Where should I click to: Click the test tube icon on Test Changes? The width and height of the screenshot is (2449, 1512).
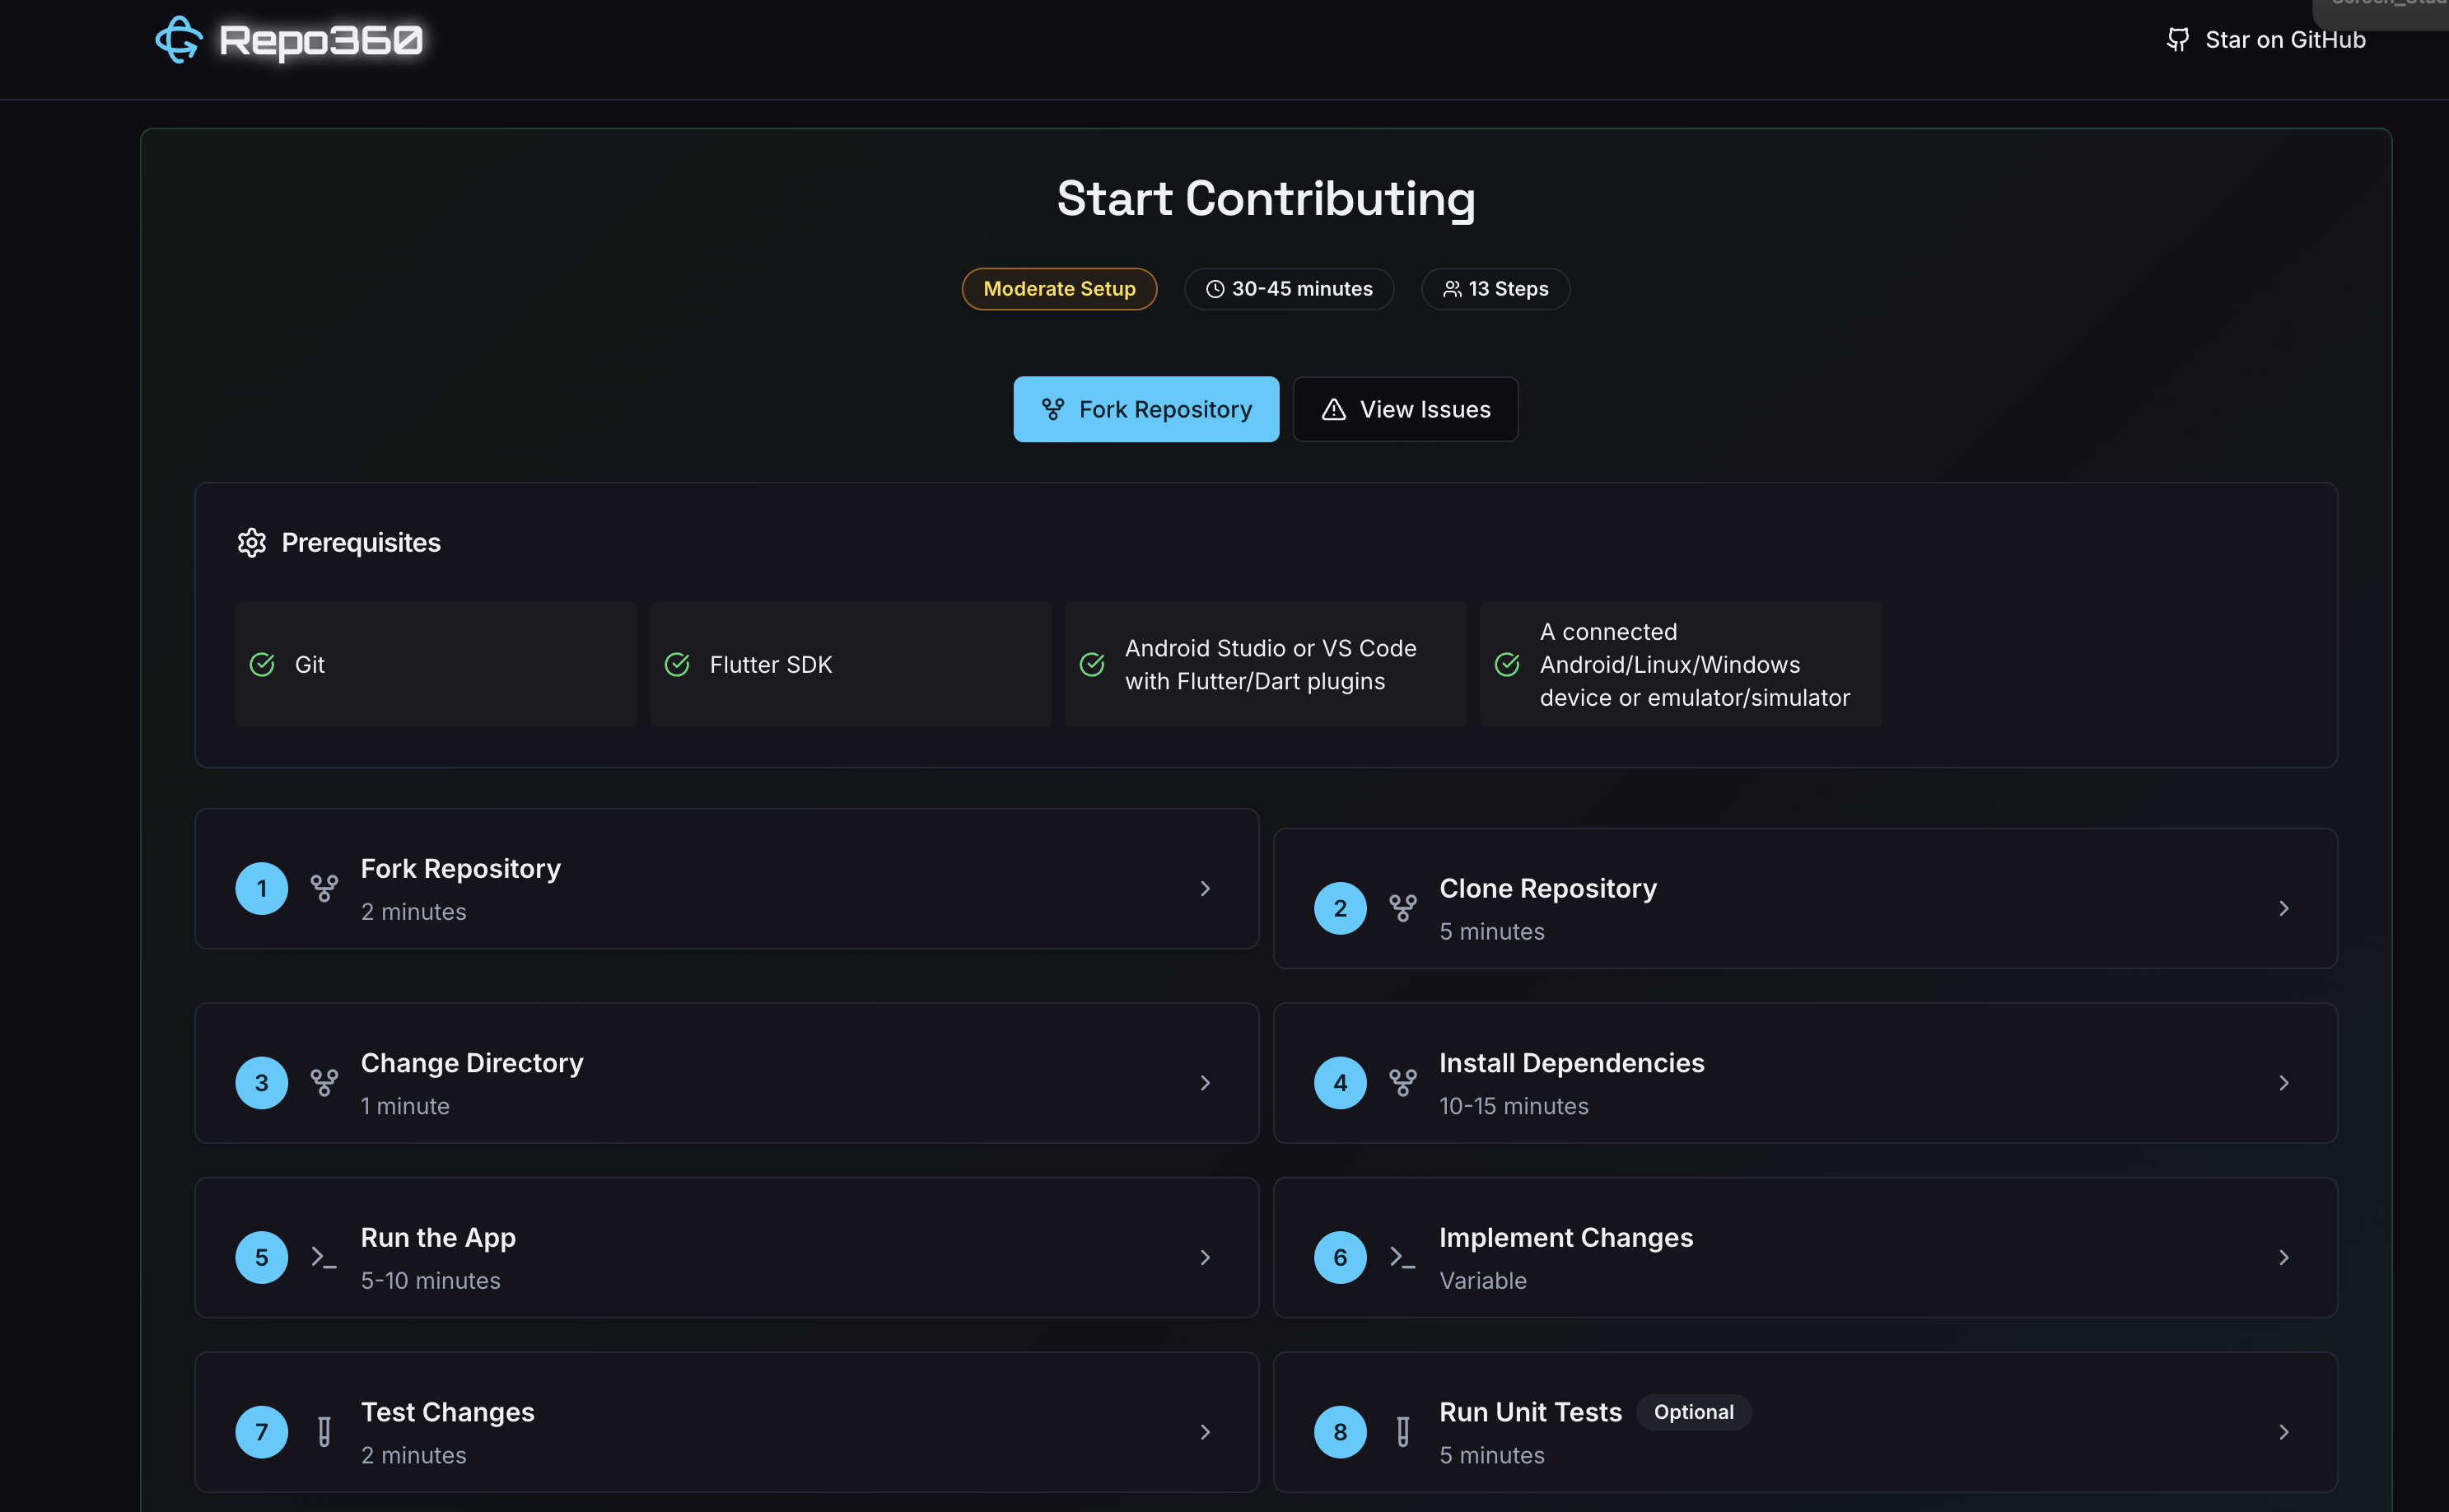[324, 1432]
